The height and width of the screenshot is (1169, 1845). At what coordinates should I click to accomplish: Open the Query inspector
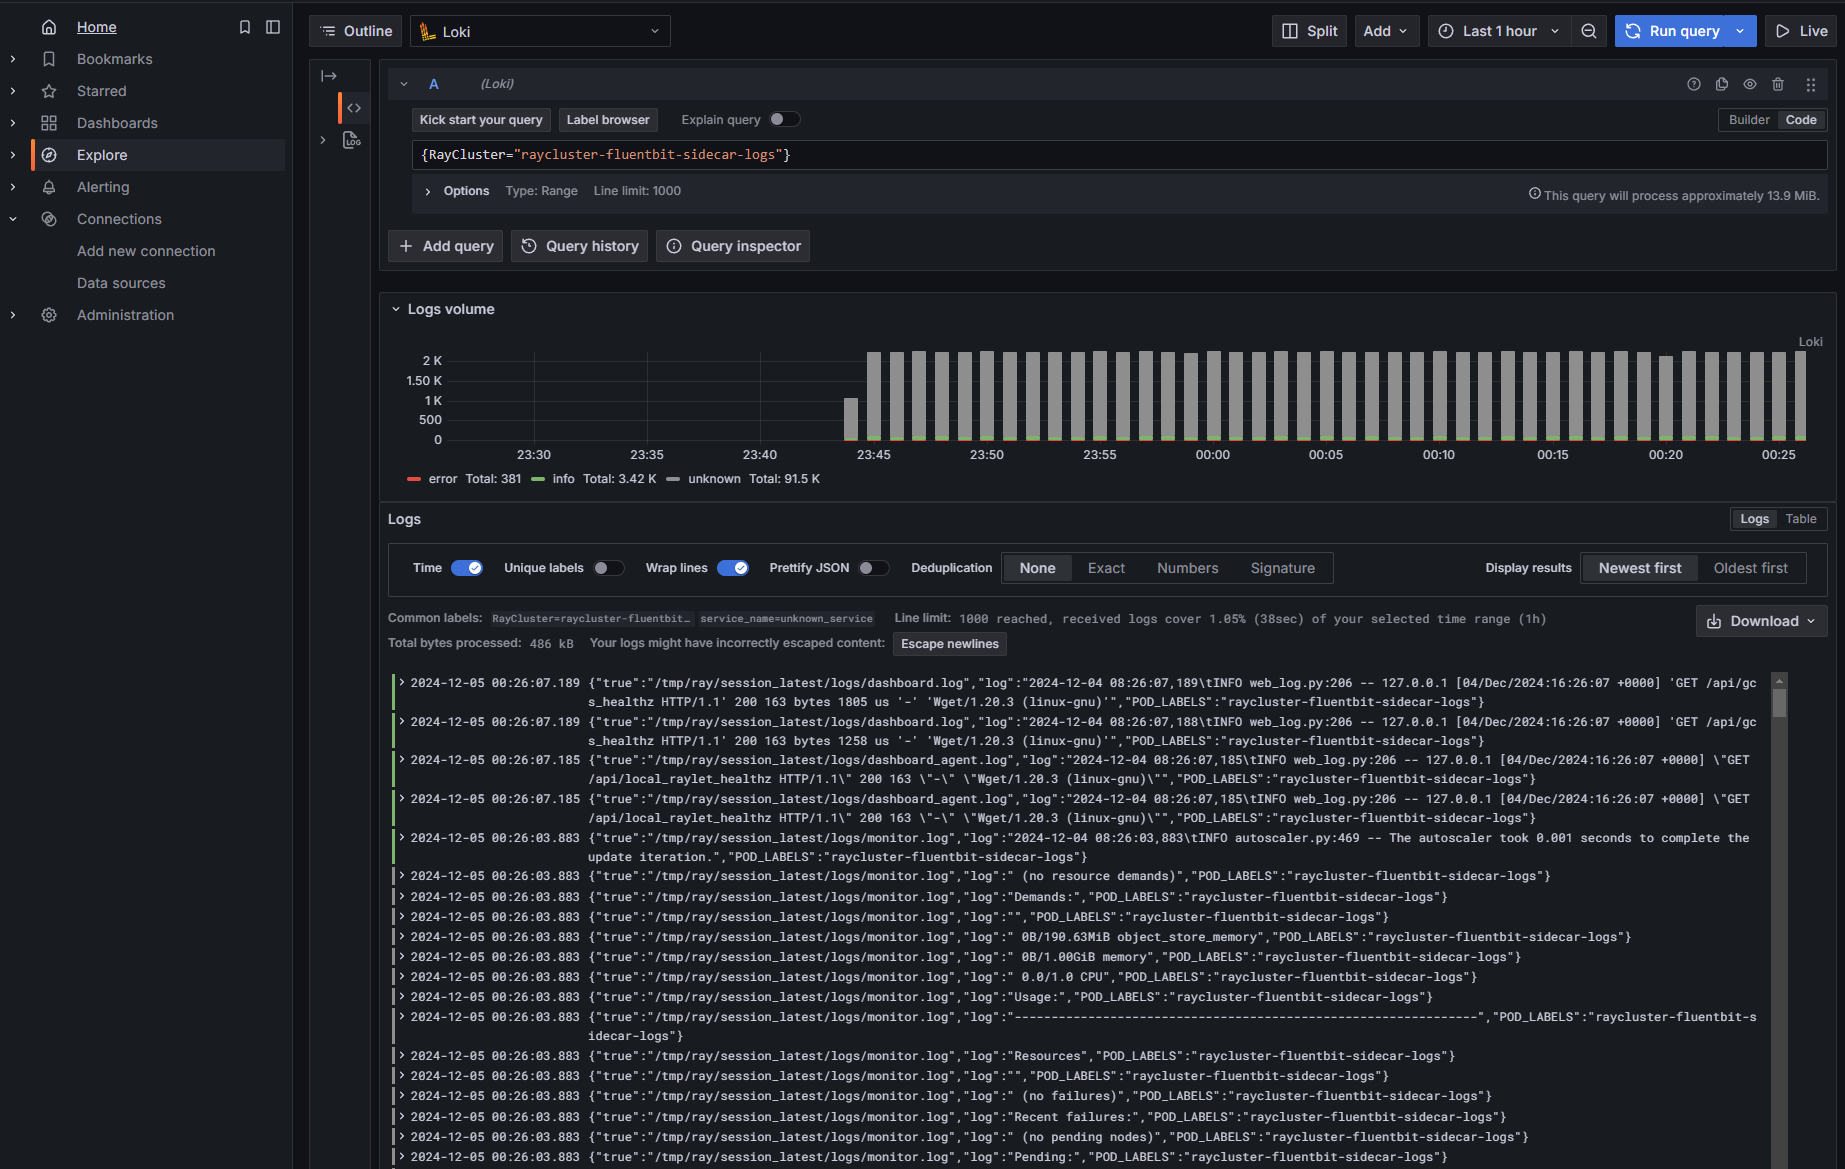tap(733, 246)
